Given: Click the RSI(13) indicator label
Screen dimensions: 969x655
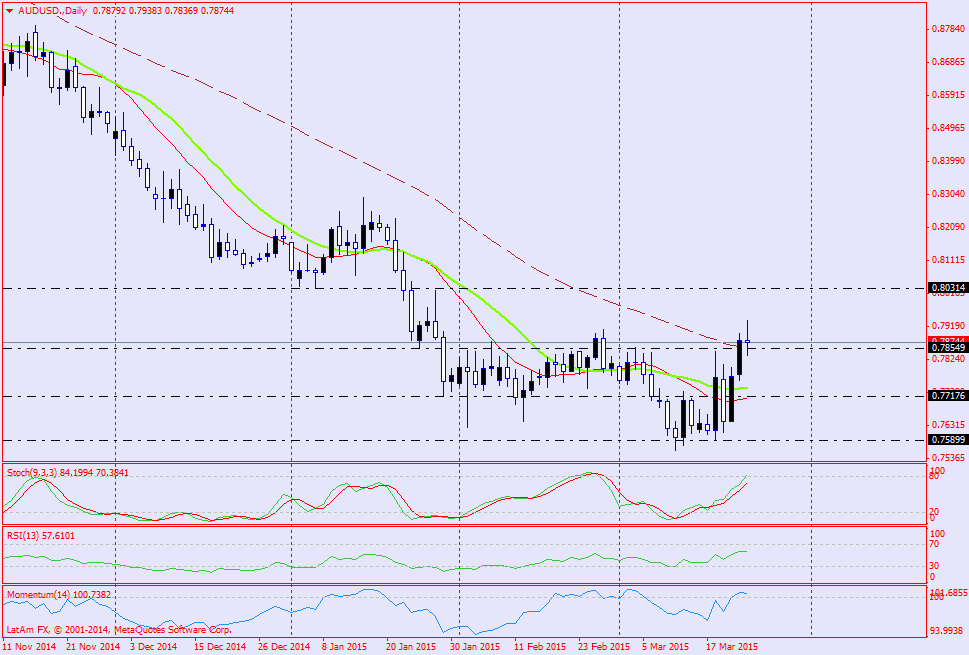Looking at the screenshot, I should coord(25,535).
